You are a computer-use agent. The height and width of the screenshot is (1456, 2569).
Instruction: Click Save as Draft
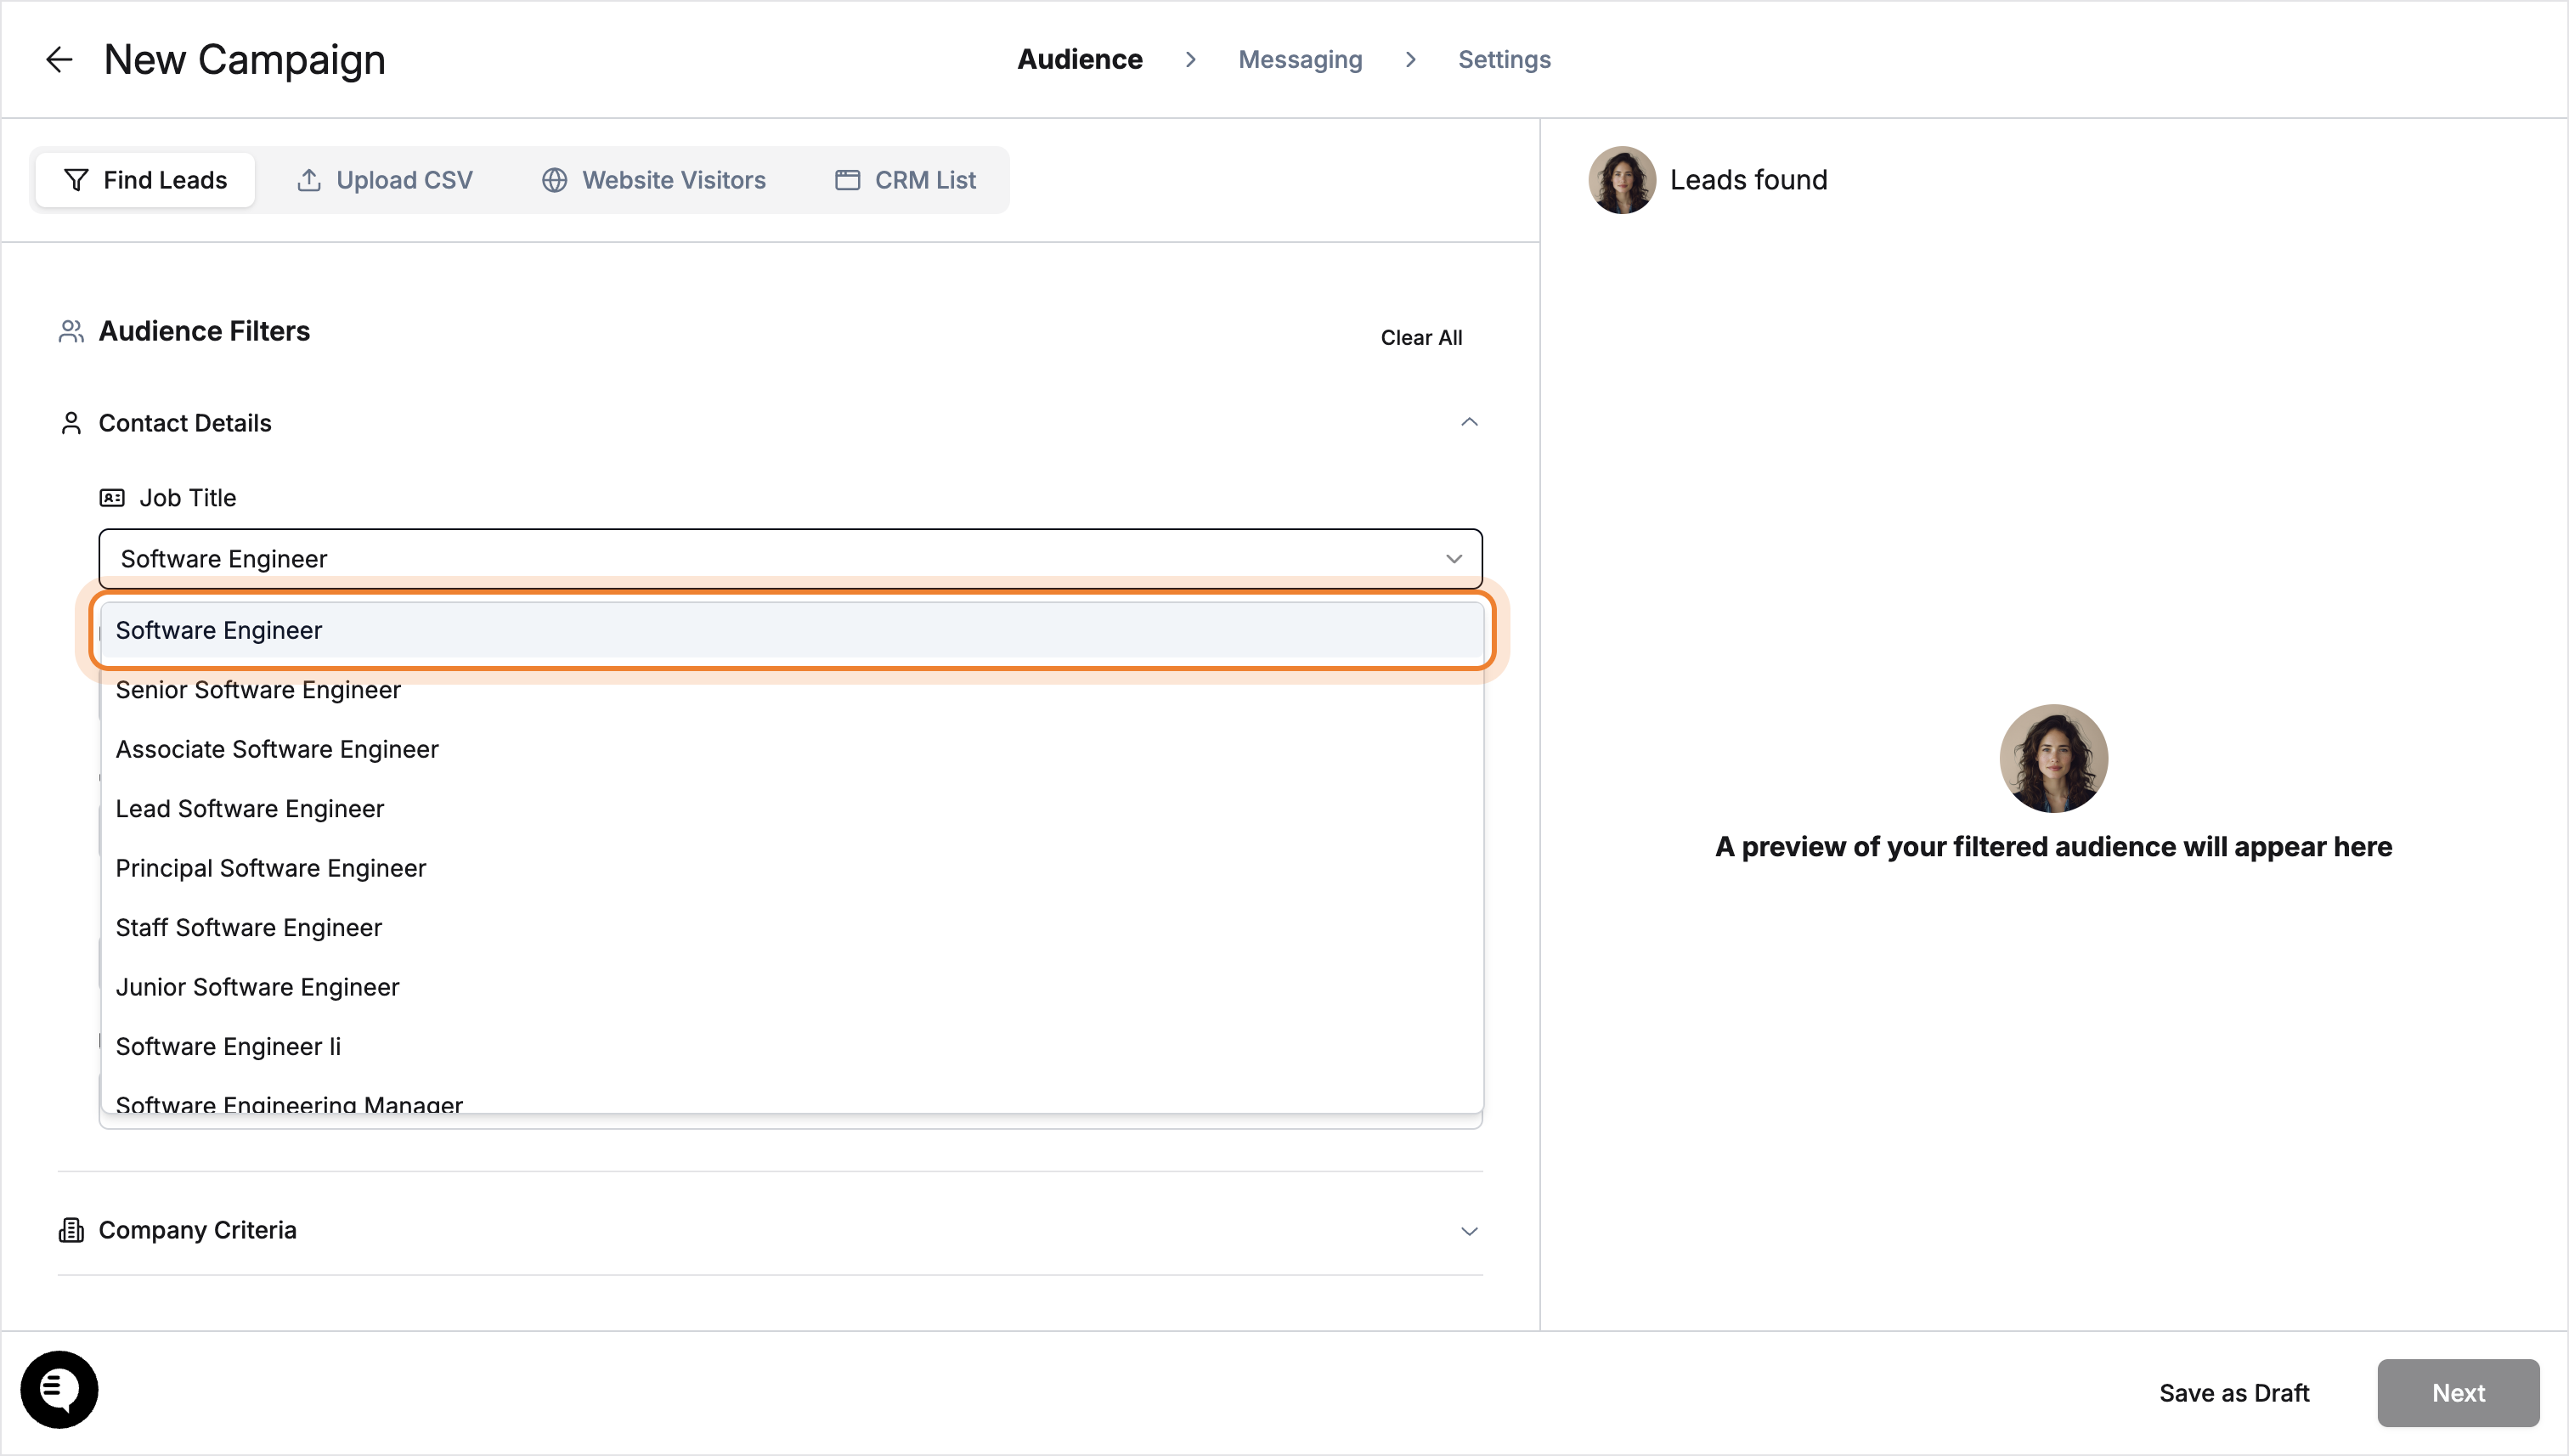pyautogui.click(x=2234, y=1393)
